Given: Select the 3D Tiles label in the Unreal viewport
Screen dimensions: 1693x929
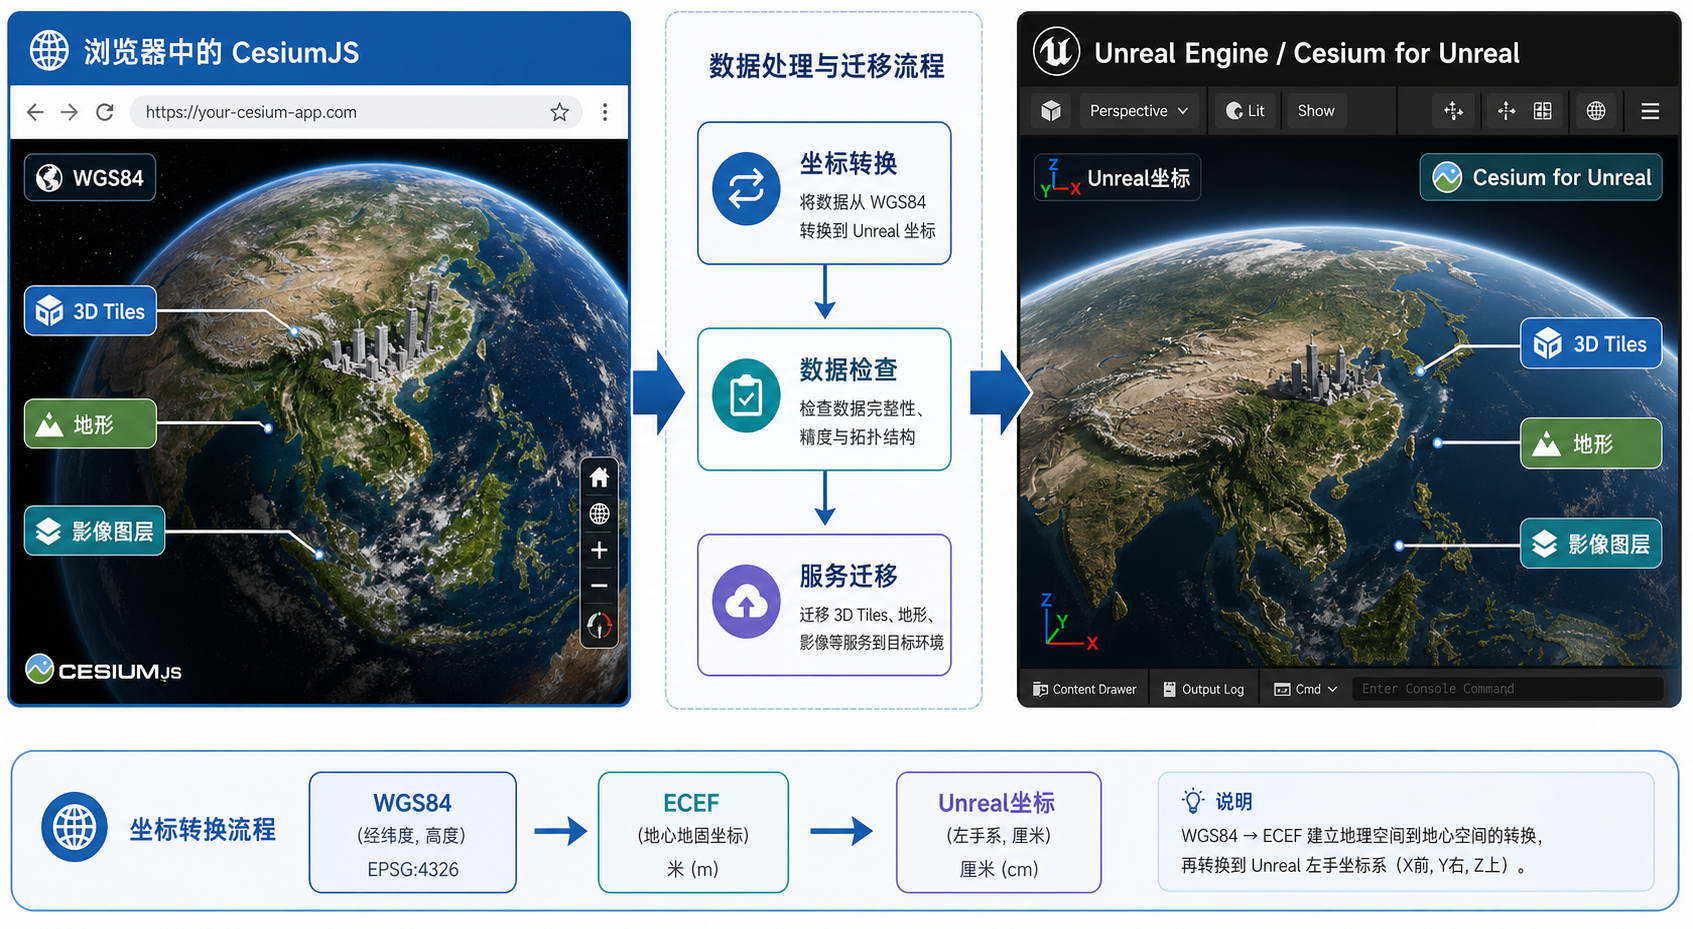Looking at the screenshot, I should click(1591, 344).
